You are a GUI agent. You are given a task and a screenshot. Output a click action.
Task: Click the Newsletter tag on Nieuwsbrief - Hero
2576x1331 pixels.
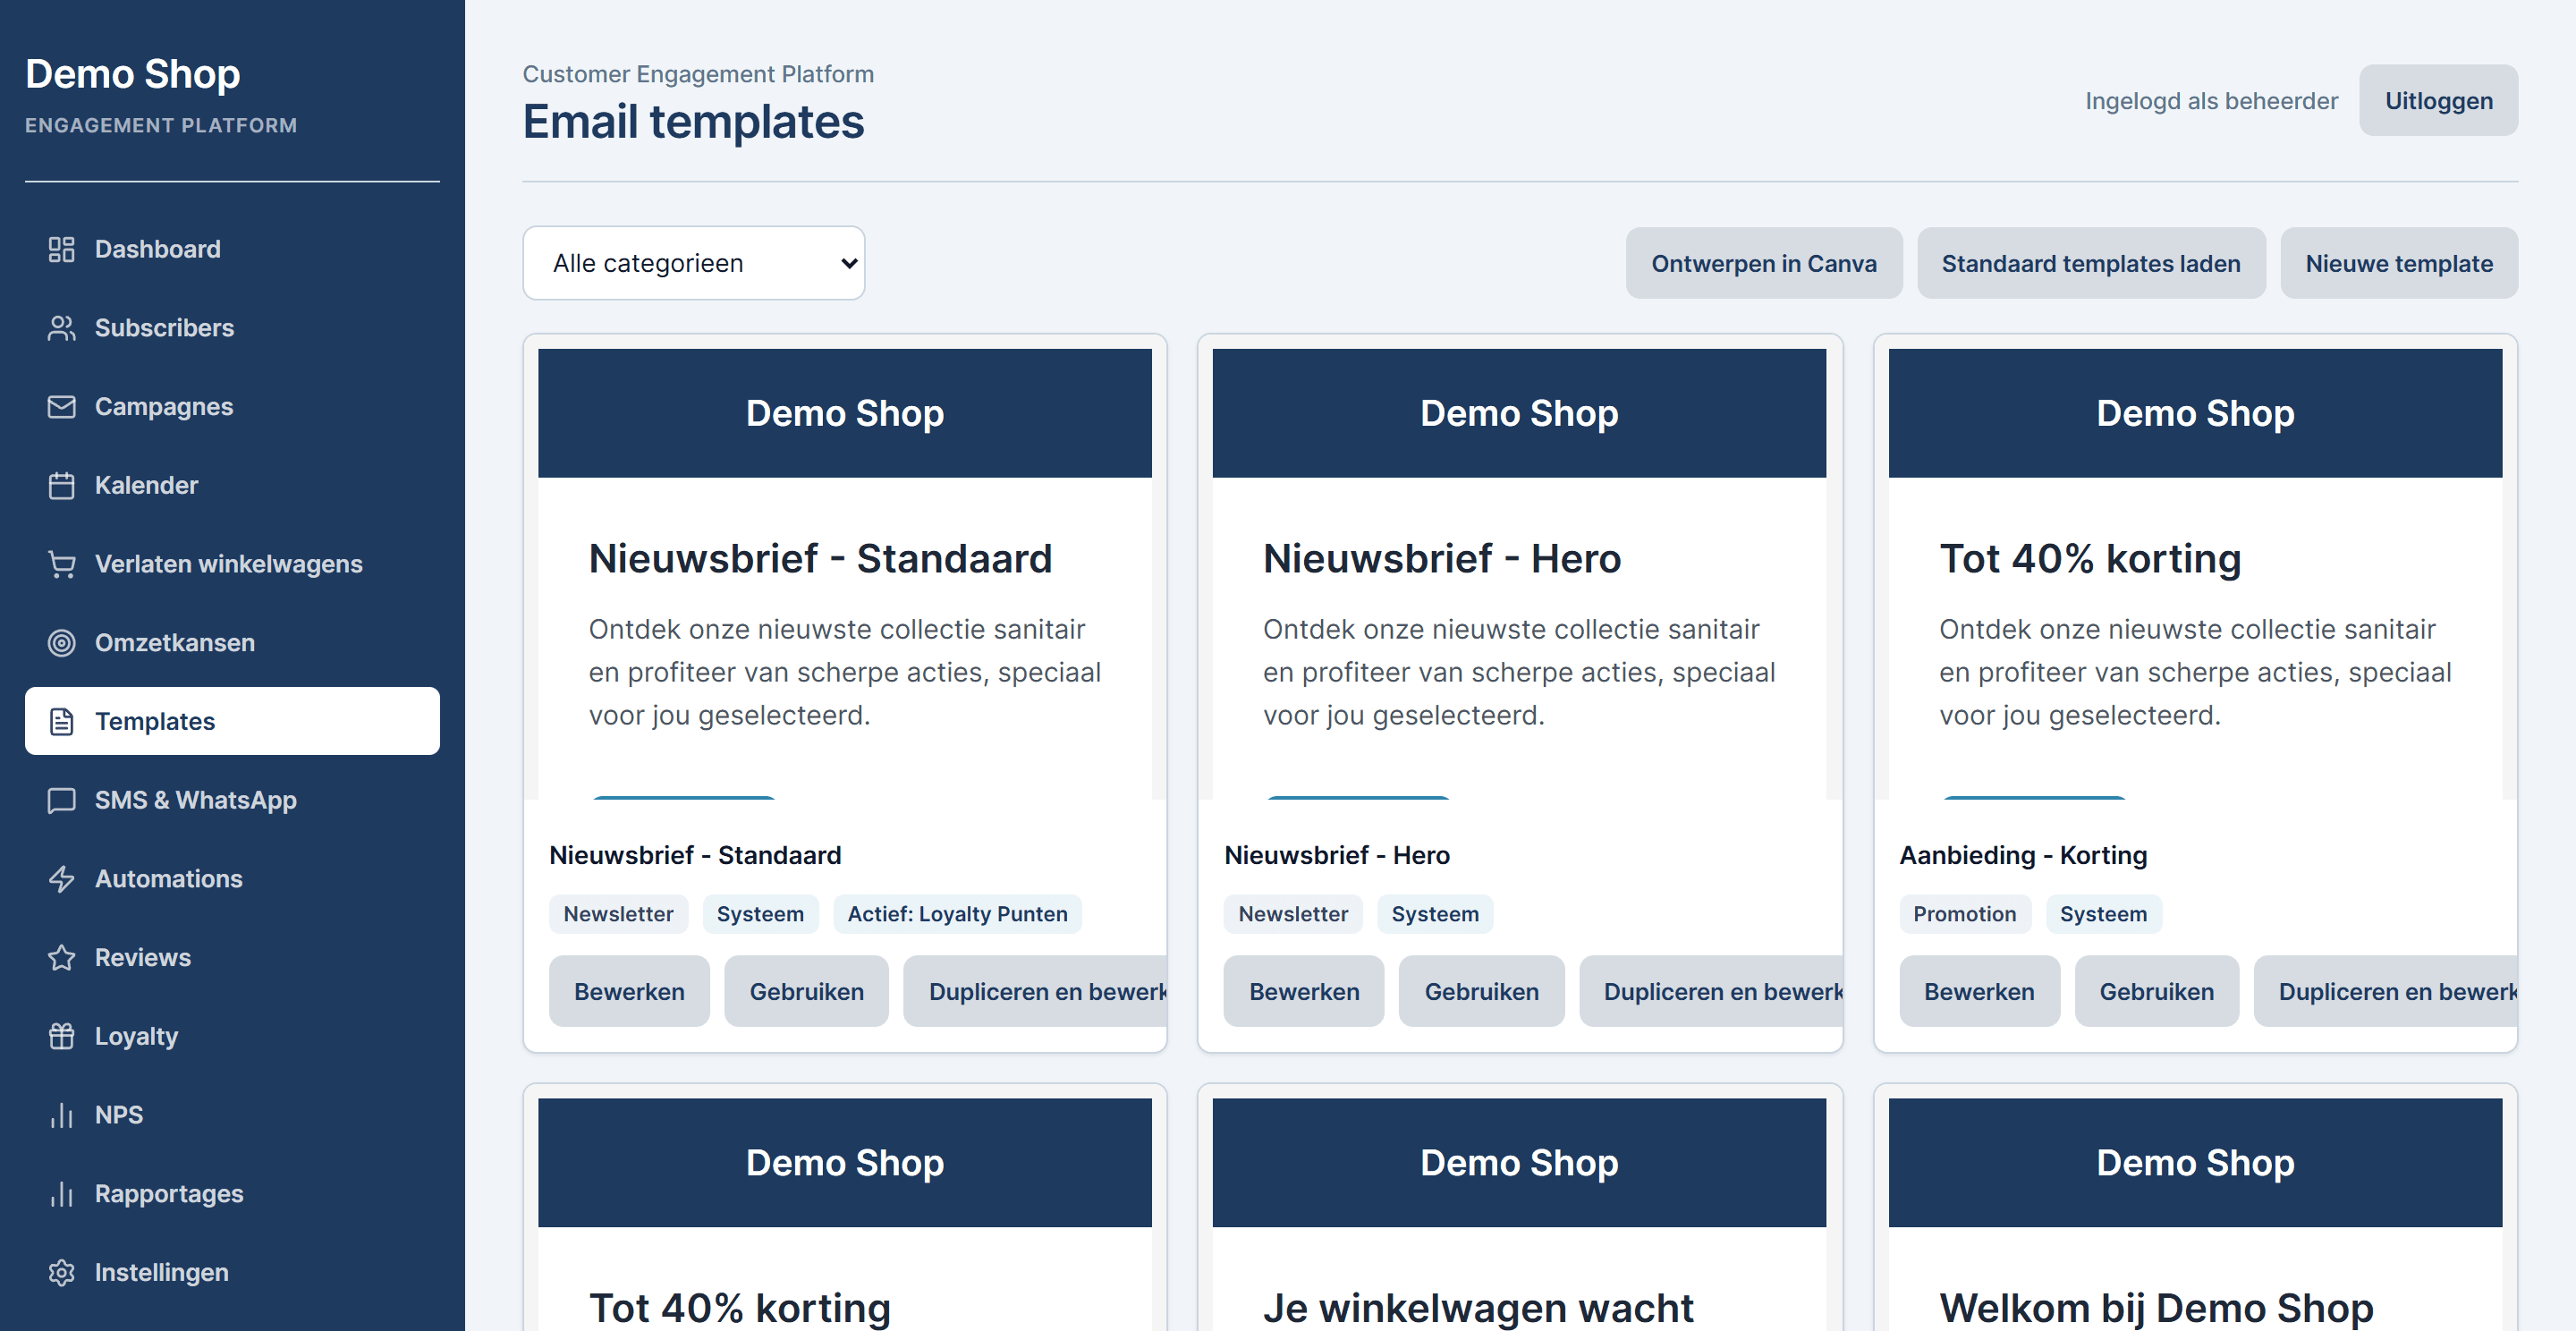coord(1292,914)
